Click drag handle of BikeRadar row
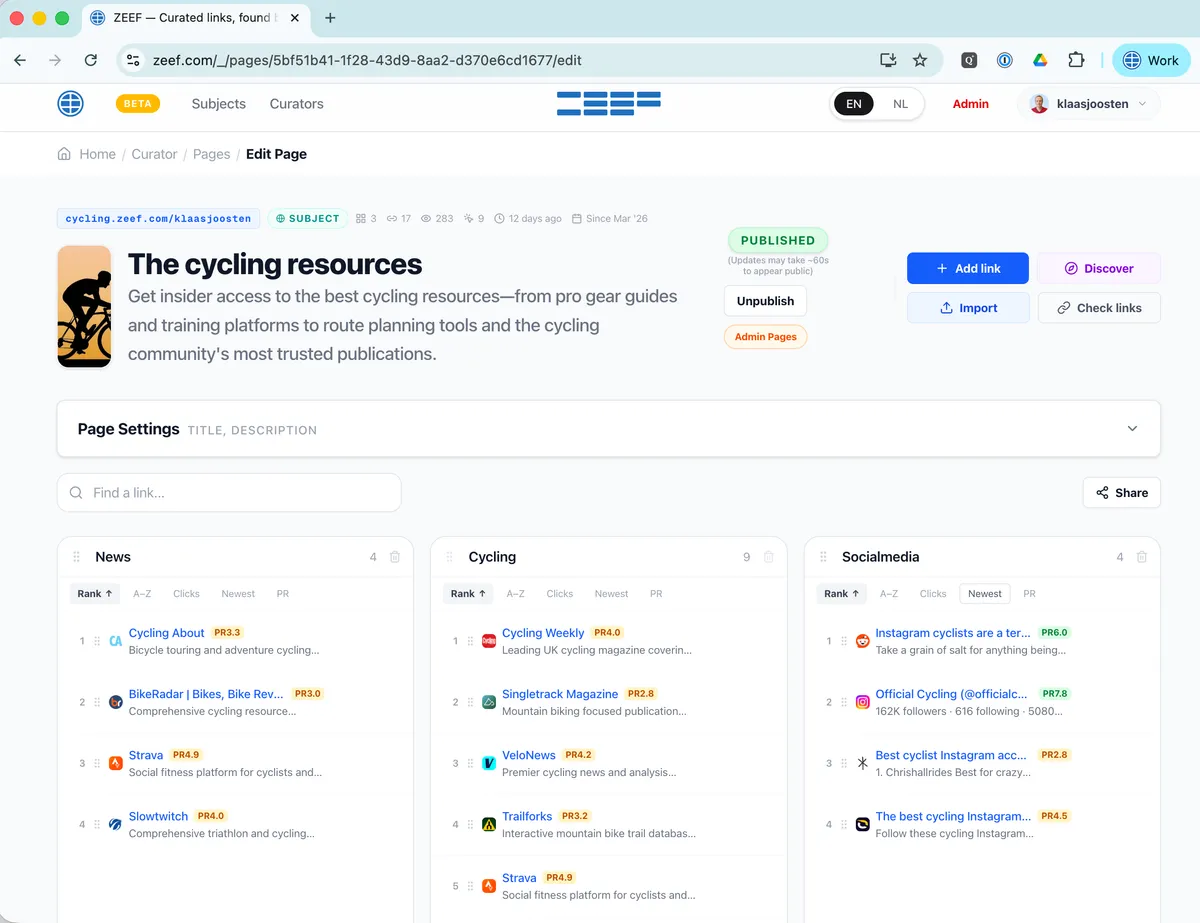1200x923 pixels. coord(97,702)
